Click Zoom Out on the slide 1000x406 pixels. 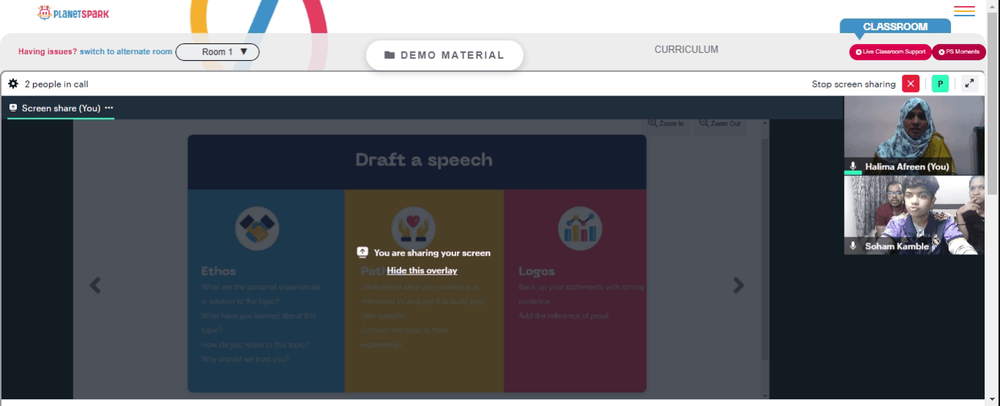pyautogui.click(x=720, y=124)
